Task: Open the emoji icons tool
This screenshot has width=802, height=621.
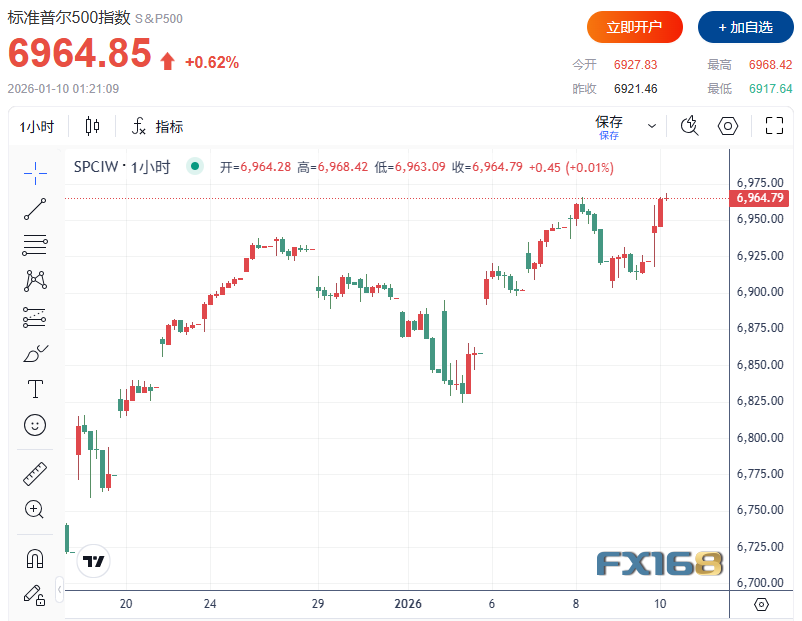Action: tap(35, 425)
